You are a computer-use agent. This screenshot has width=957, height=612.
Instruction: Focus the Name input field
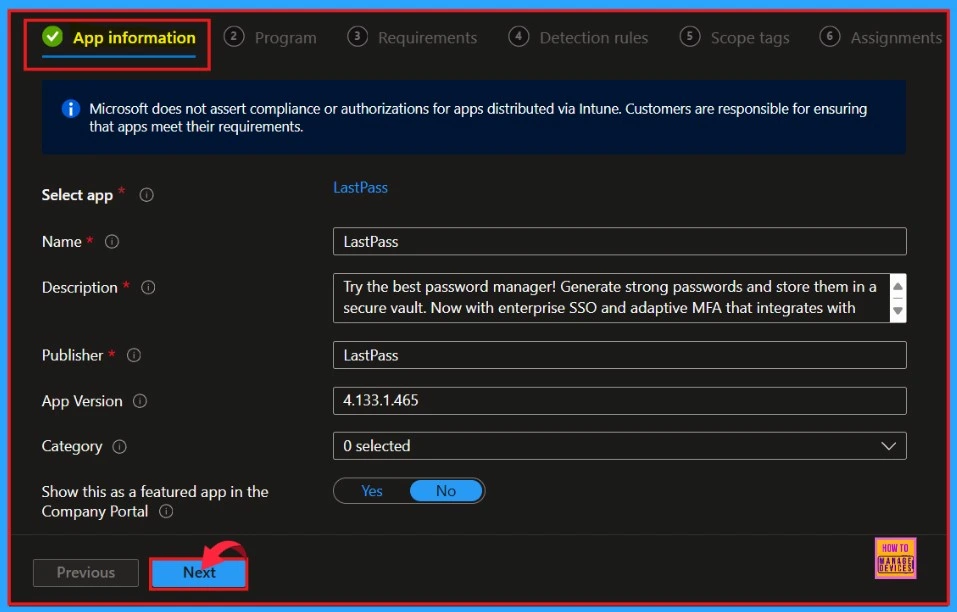[x=619, y=242]
